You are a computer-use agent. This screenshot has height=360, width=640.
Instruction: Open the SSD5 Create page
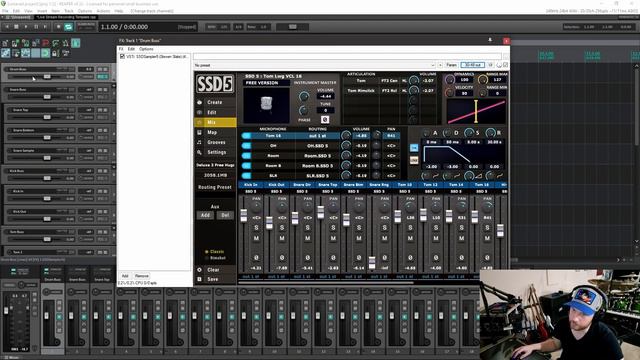(x=215, y=102)
